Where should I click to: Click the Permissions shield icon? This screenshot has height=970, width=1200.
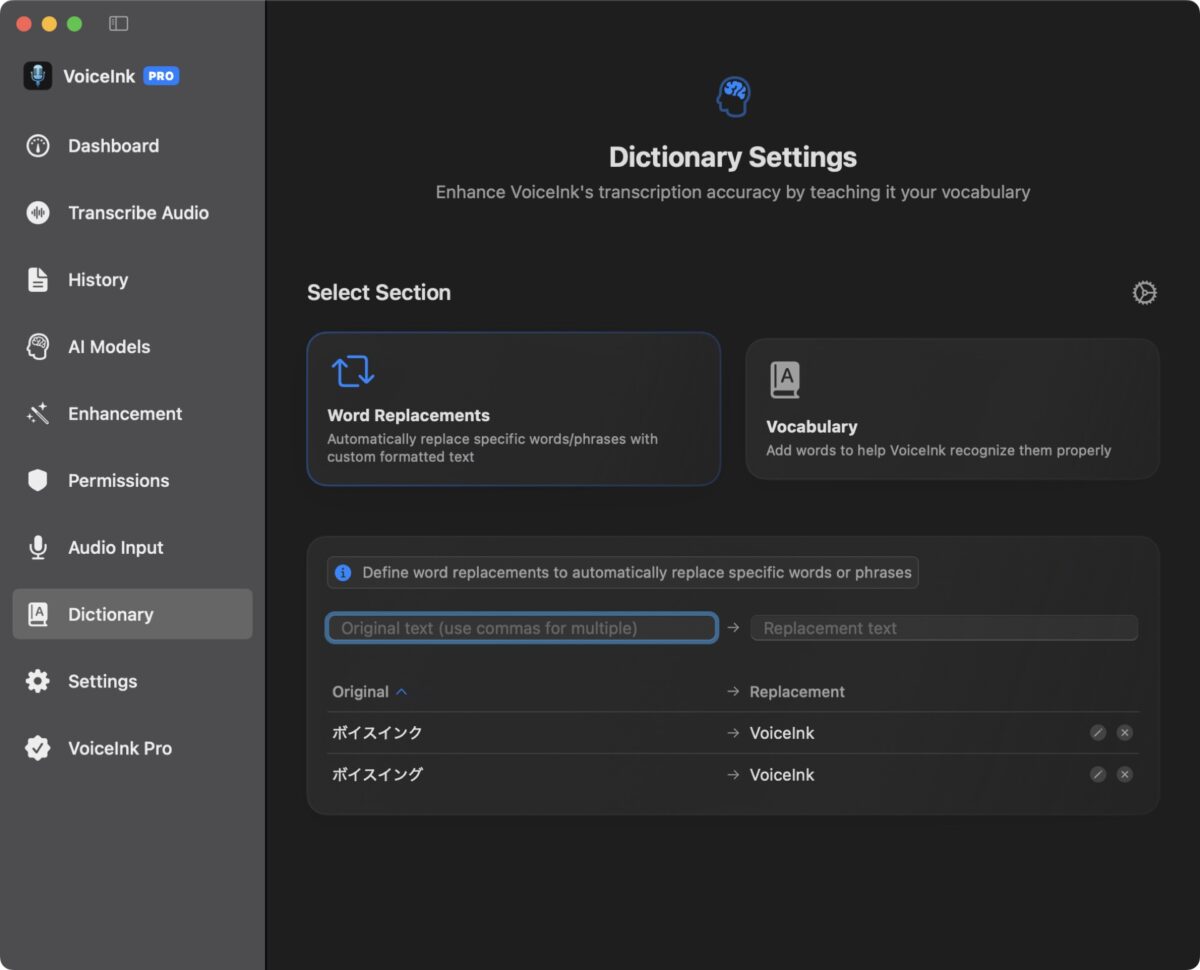38,481
